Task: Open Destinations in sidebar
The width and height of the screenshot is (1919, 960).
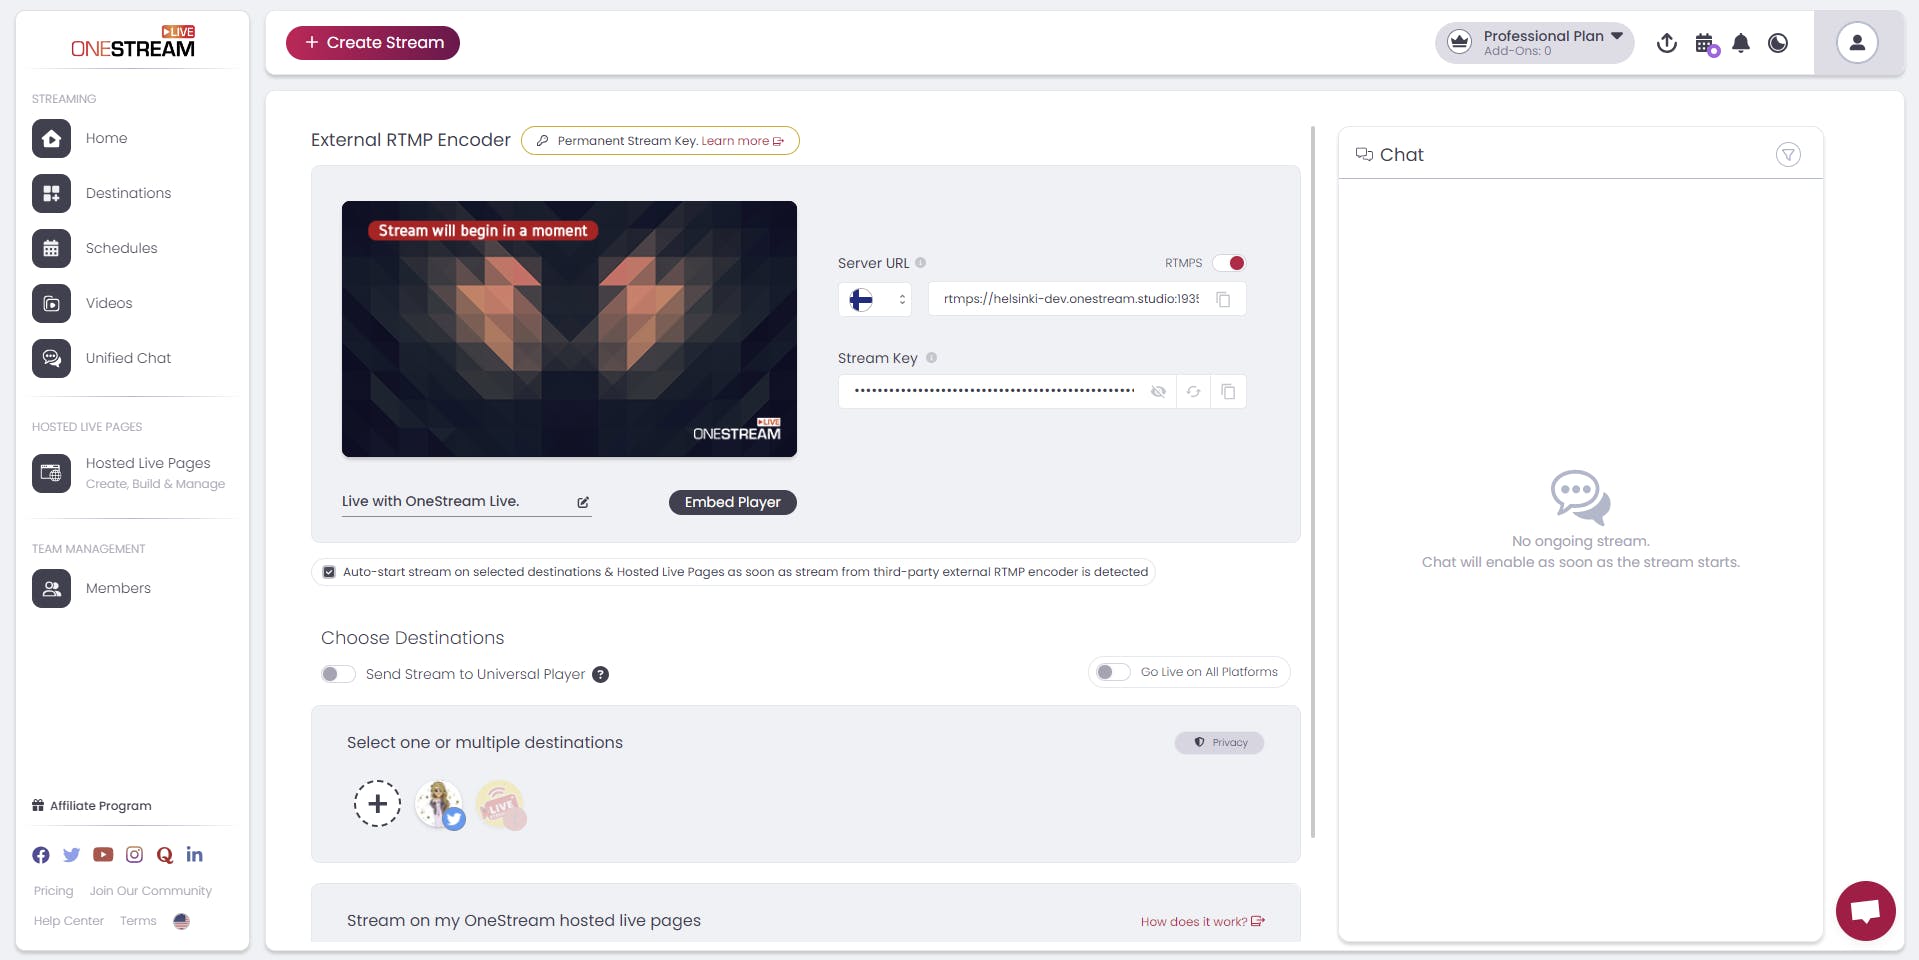Action: pos(102,193)
